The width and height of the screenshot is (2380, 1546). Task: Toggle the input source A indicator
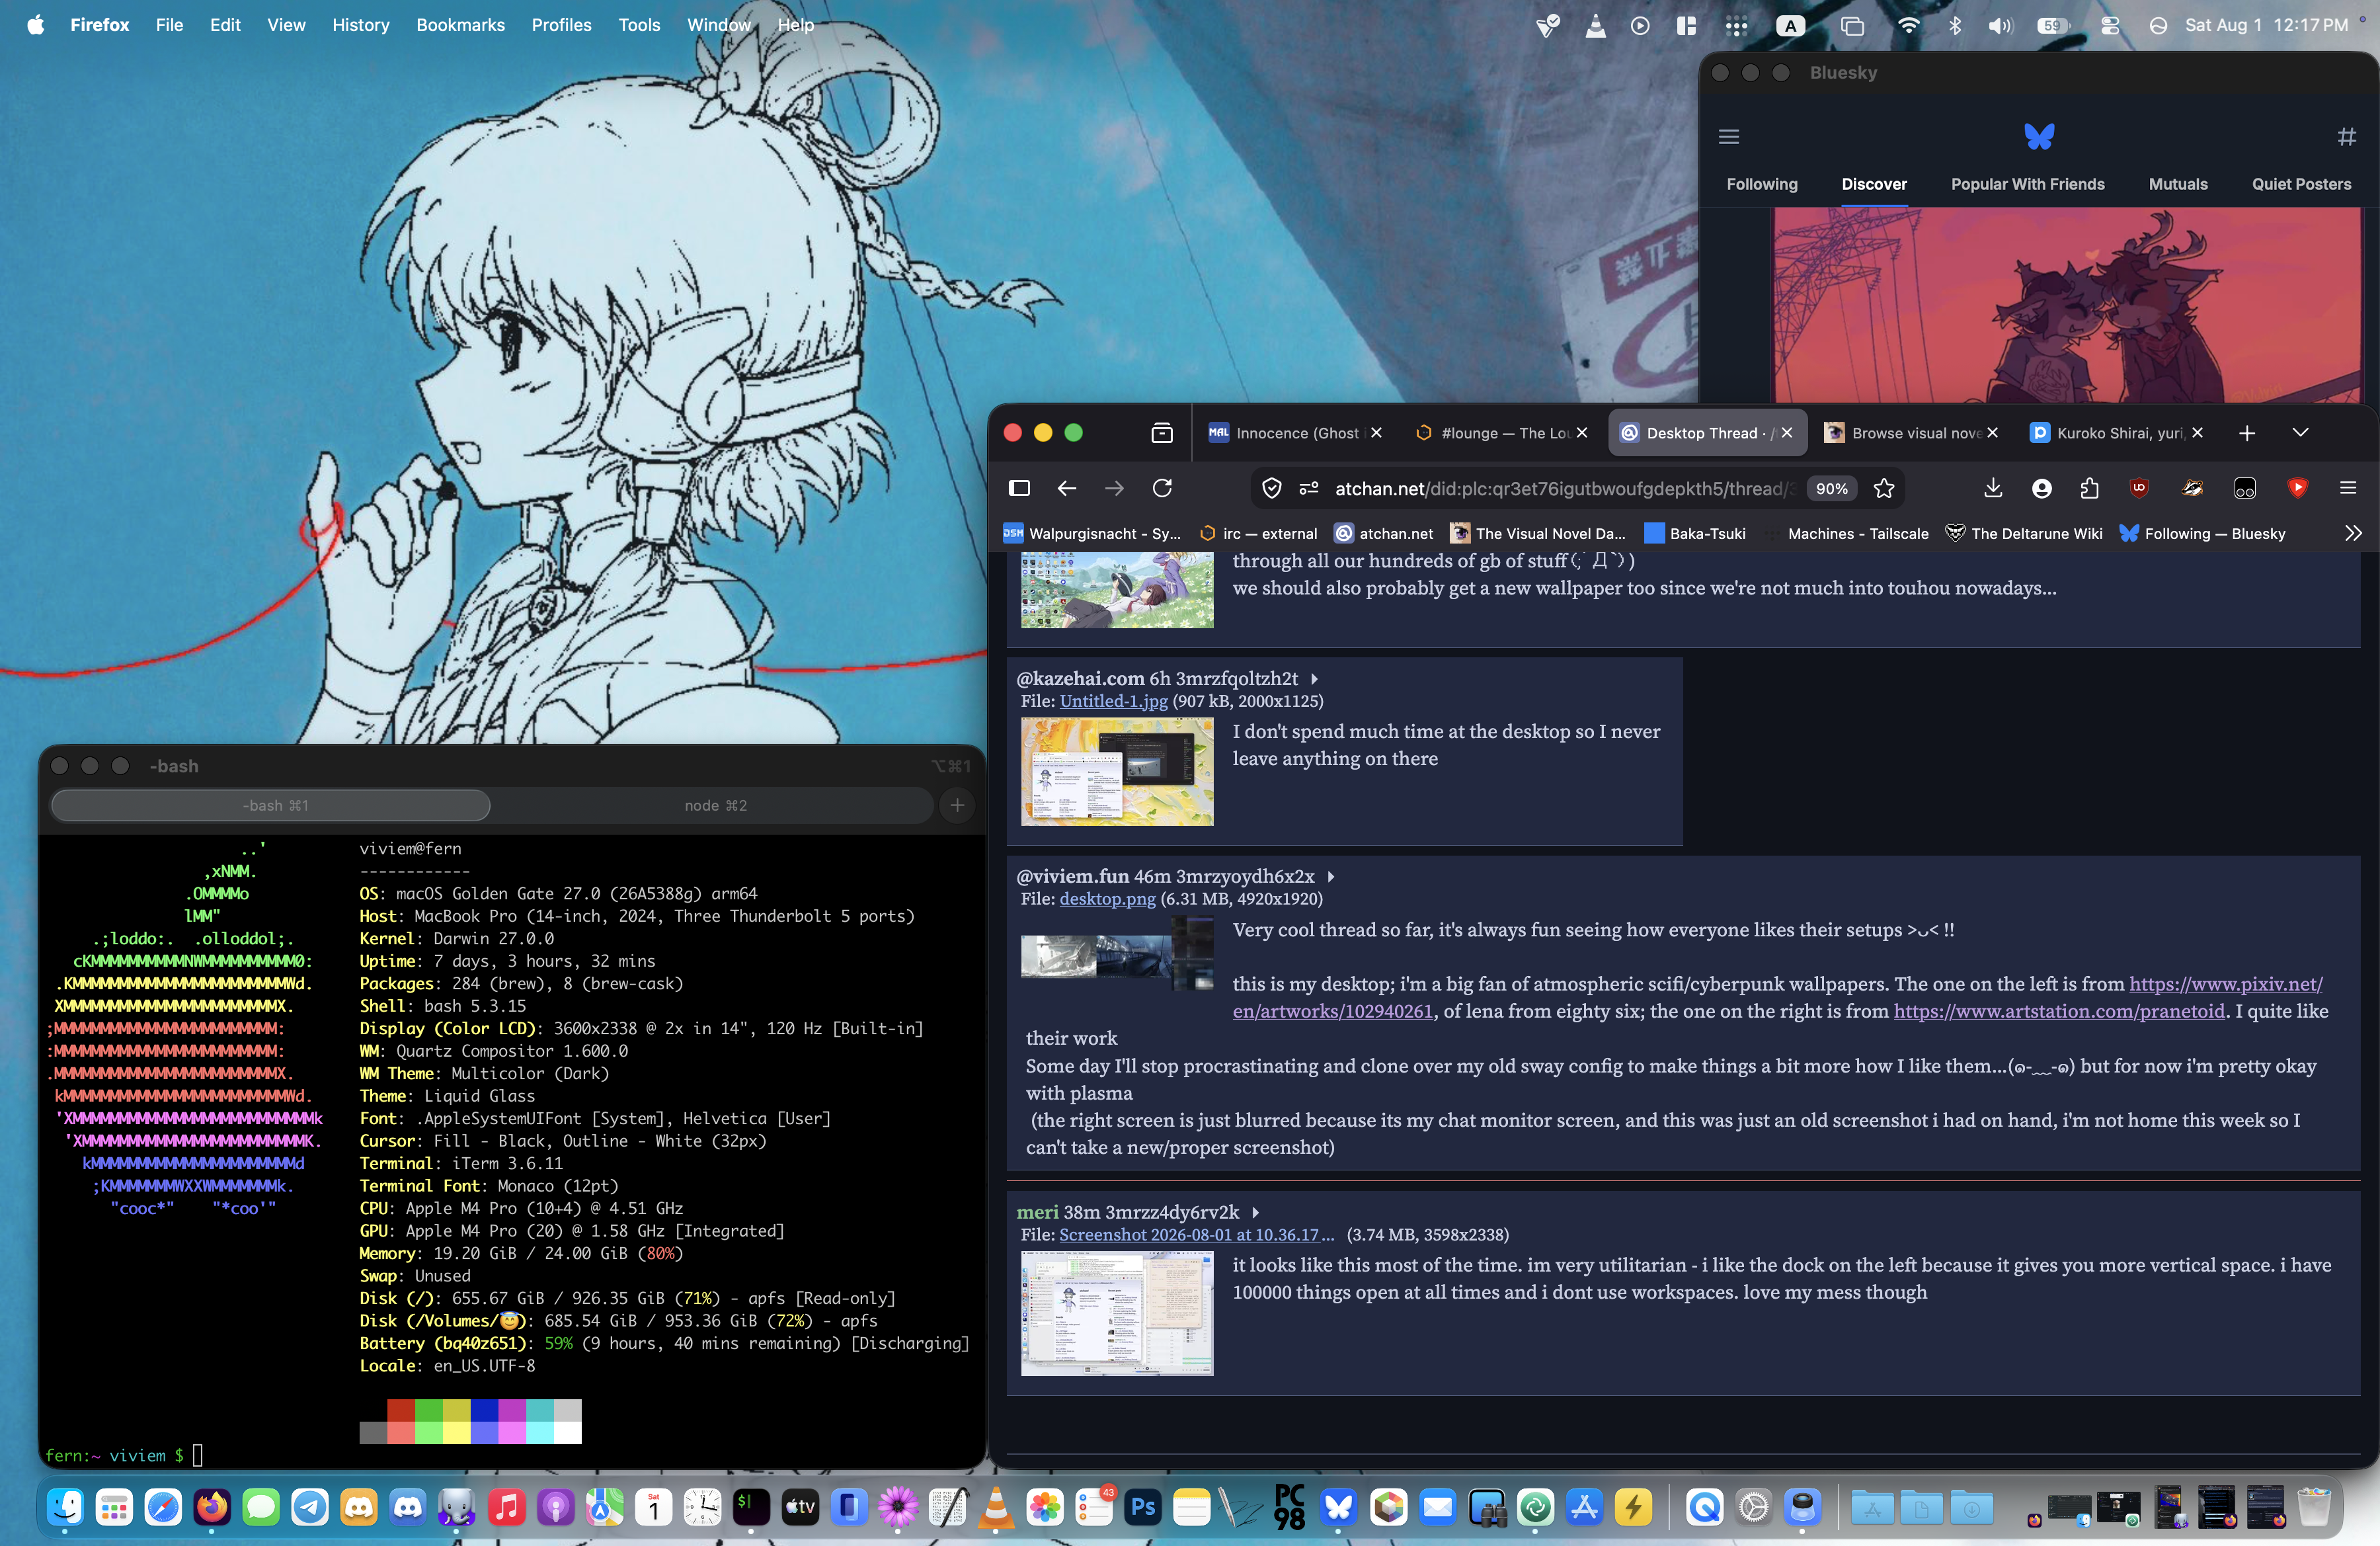point(1790,25)
